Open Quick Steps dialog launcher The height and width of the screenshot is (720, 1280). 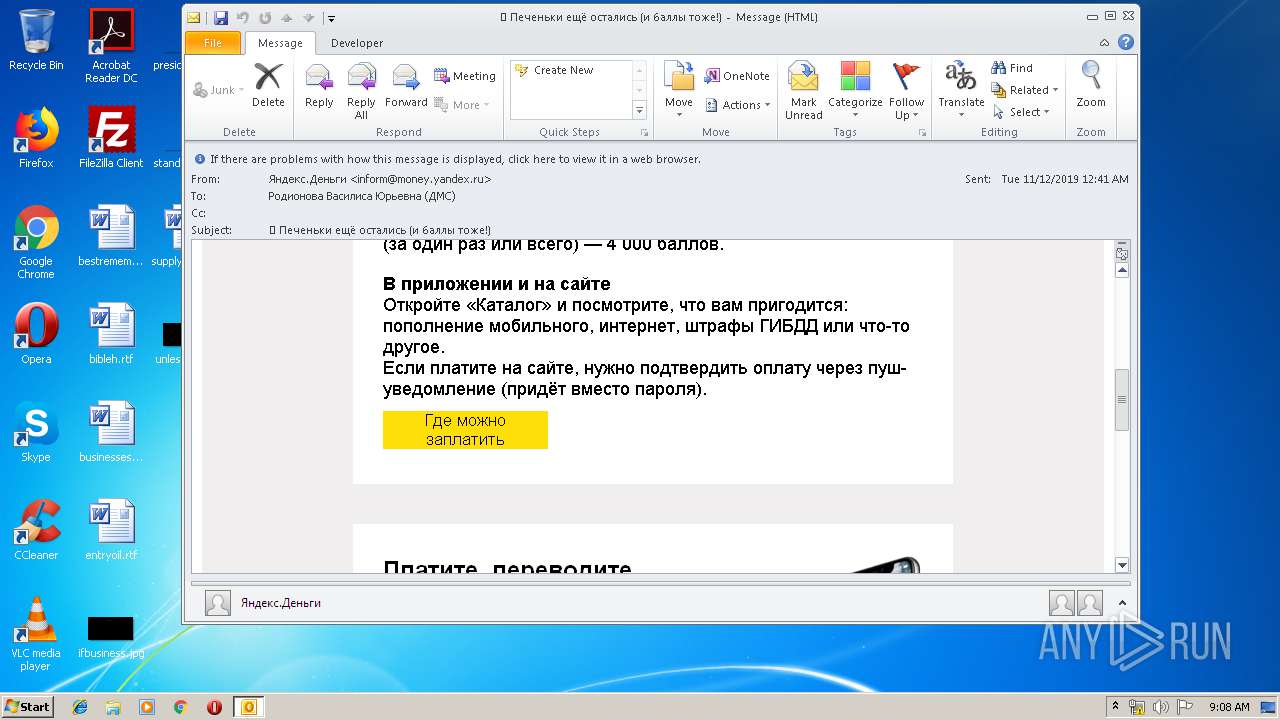pos(644,132)
